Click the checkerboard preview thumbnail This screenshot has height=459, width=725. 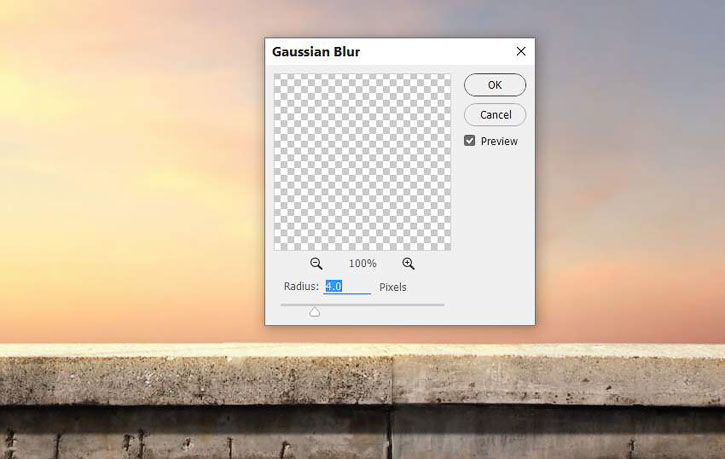[362, 162]
